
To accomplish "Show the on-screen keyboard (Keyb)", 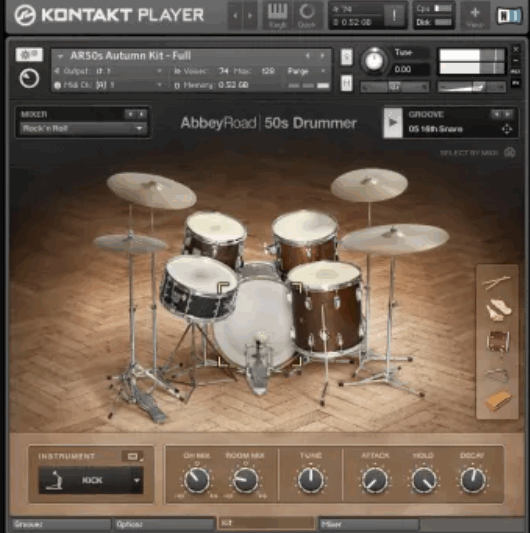I will click(278, 15).
